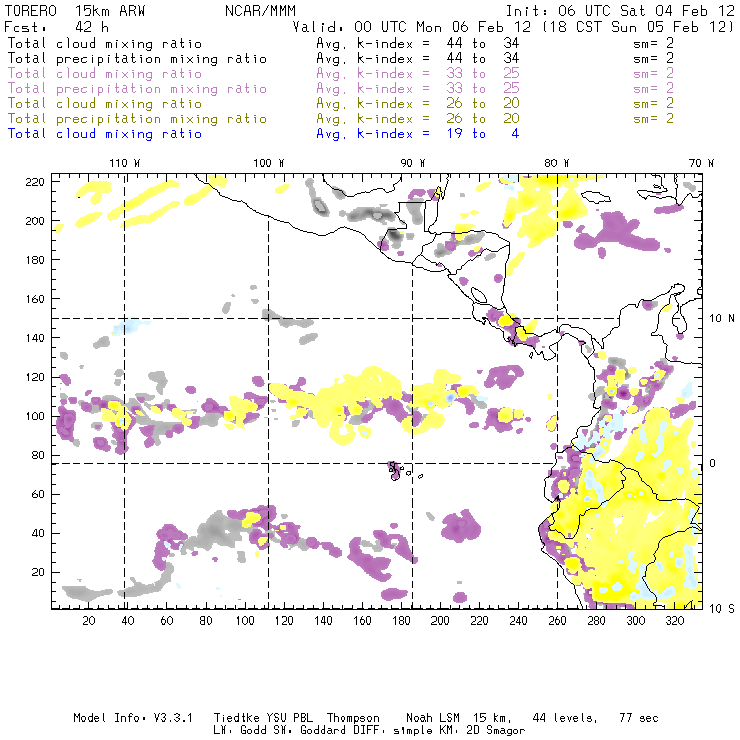Select the "10 S" latitude label
Screen dimensions: 740x740
(x=722, y=609)
